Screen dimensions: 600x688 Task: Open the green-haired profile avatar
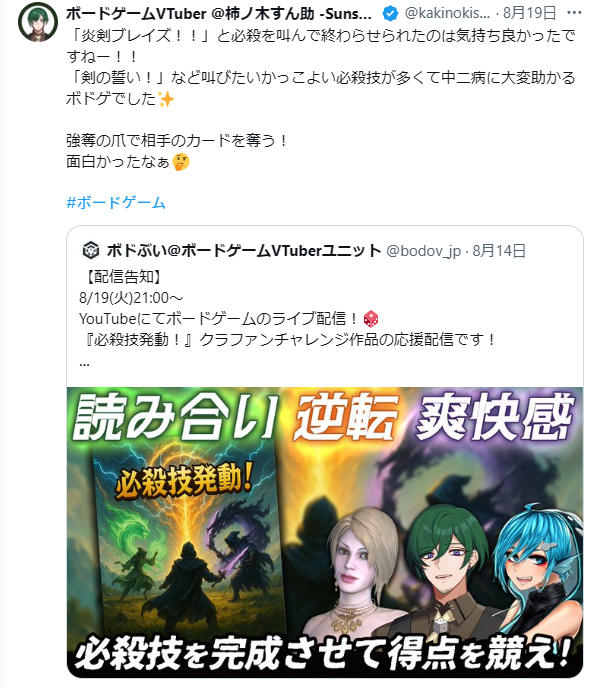(38, 22)
